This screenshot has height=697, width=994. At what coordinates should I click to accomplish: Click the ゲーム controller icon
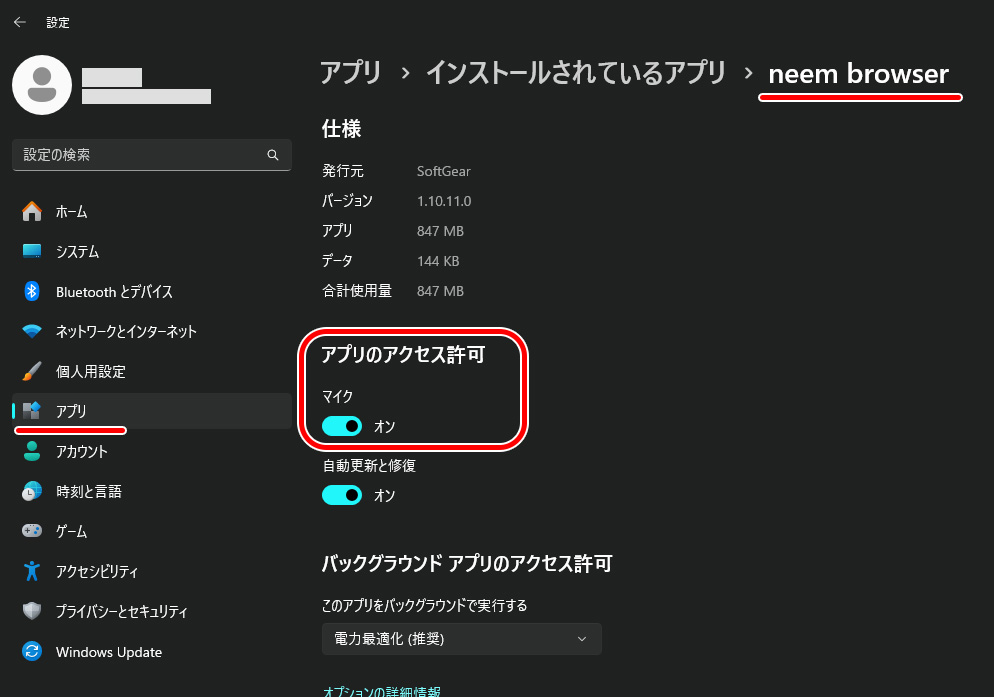tap(32, 530)
